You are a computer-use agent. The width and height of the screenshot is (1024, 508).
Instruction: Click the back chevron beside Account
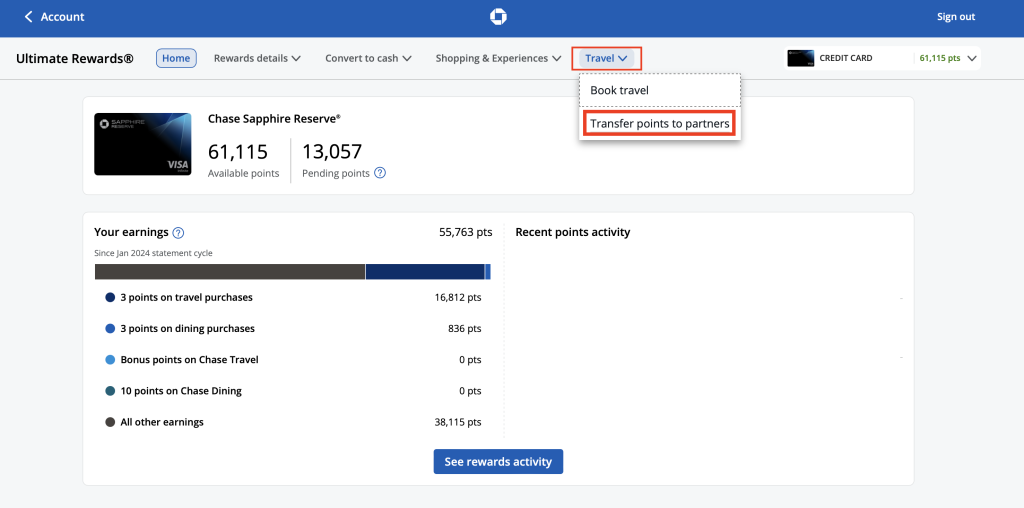click(x=28, y=17)
